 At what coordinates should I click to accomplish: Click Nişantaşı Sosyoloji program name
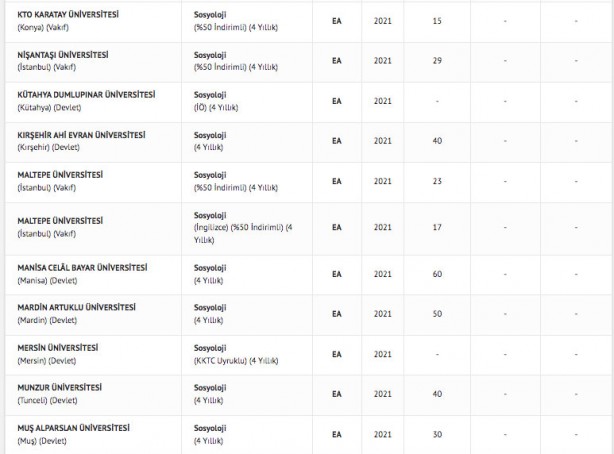[210, 54]
